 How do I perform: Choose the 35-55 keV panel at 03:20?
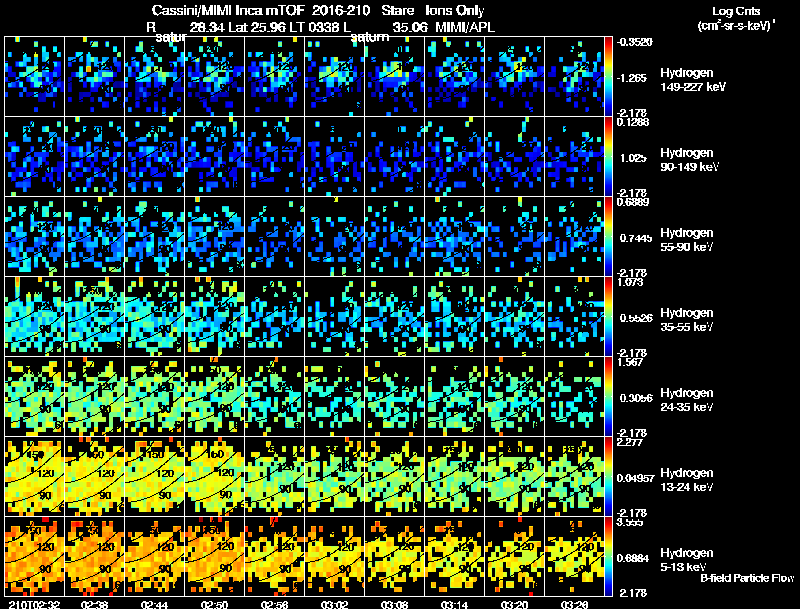514,317
